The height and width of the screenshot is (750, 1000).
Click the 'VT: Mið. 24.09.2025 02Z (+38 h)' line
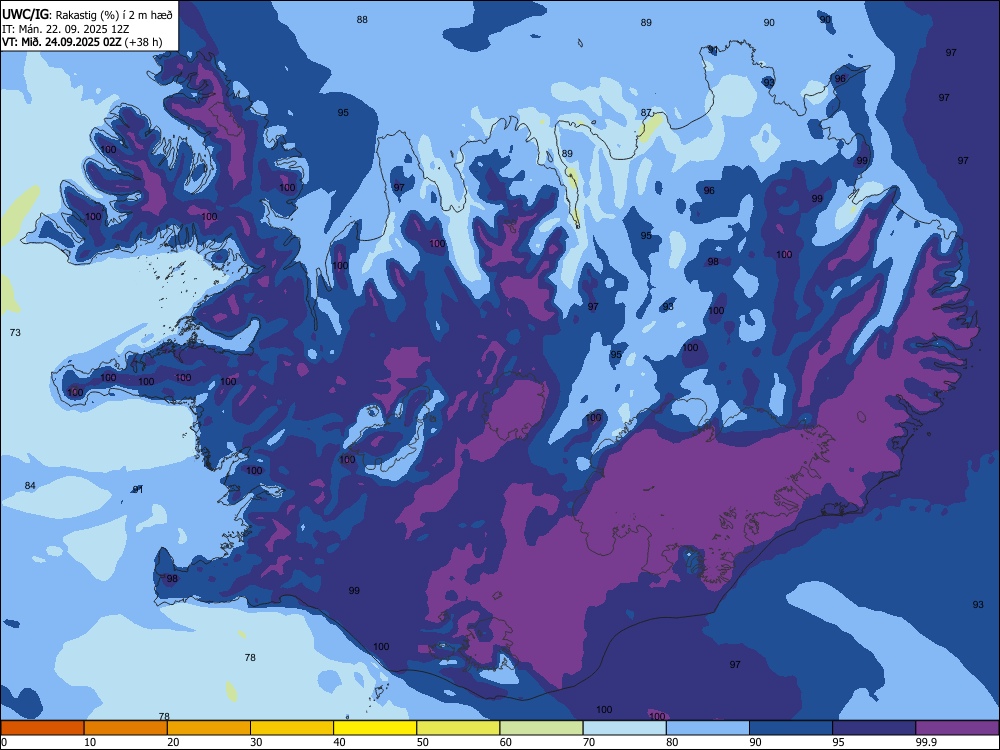click(x=82, y=42)
